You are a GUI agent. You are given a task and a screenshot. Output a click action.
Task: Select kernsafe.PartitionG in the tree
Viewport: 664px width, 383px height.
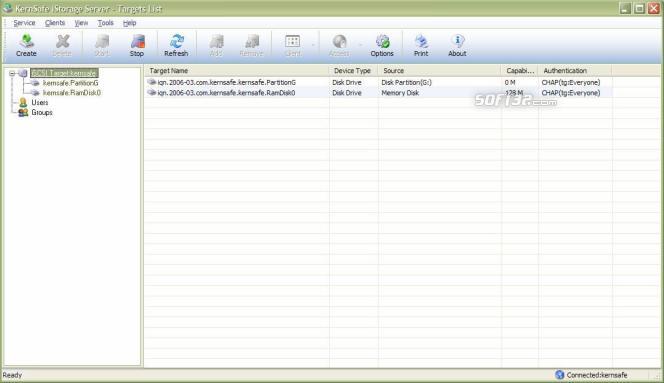click(x=70, y=83)
